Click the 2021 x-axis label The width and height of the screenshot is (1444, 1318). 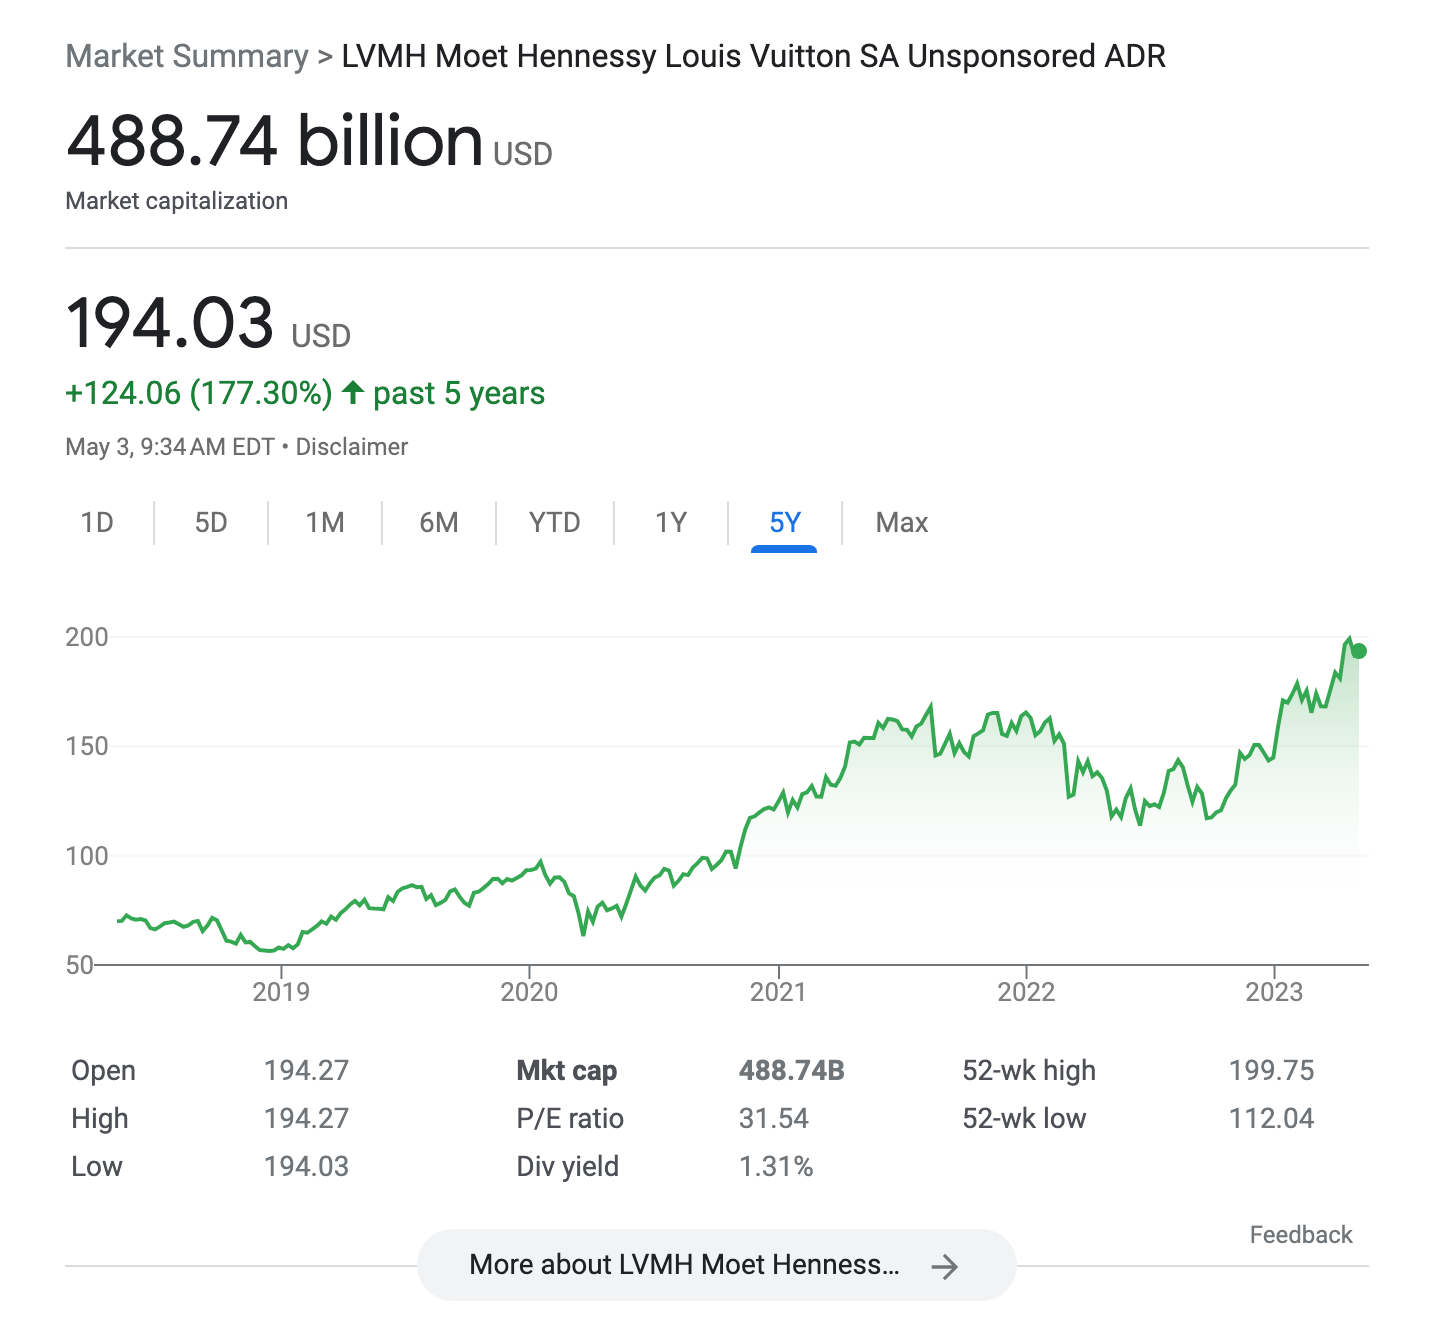click(778, 992)
